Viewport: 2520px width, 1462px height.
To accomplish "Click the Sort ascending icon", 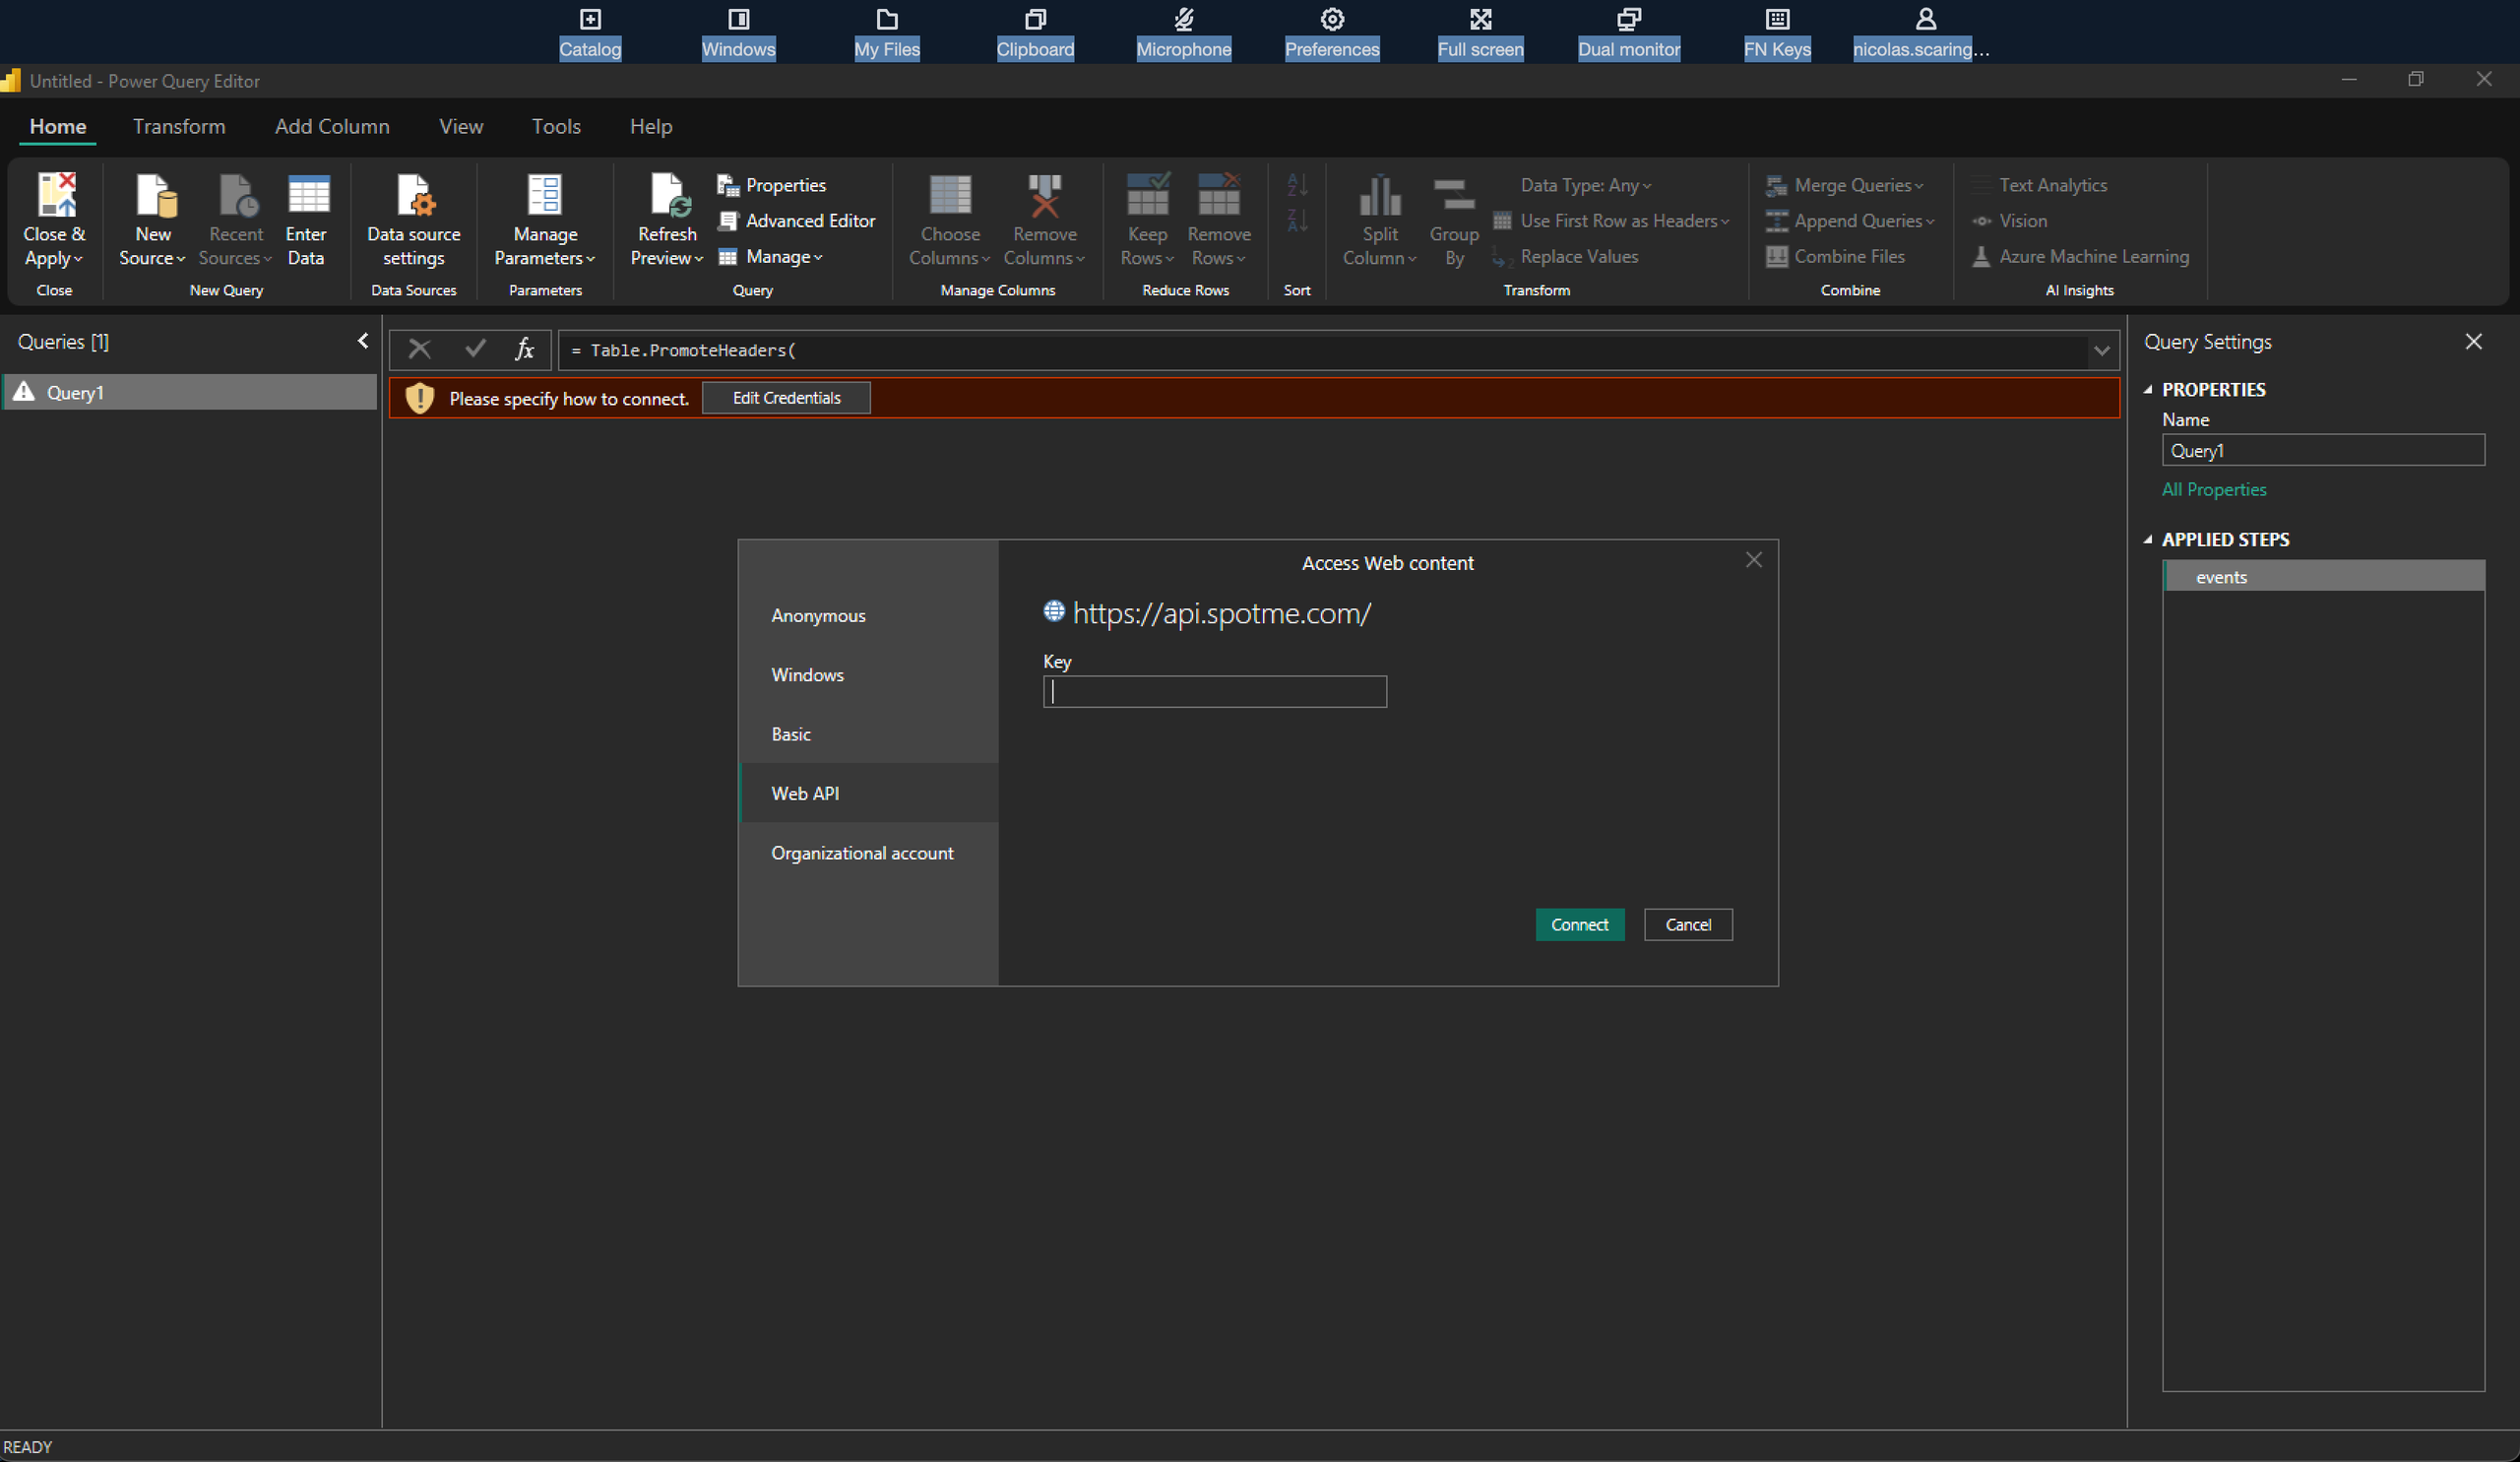I will pyautogui.click(x=1297, y=185).
